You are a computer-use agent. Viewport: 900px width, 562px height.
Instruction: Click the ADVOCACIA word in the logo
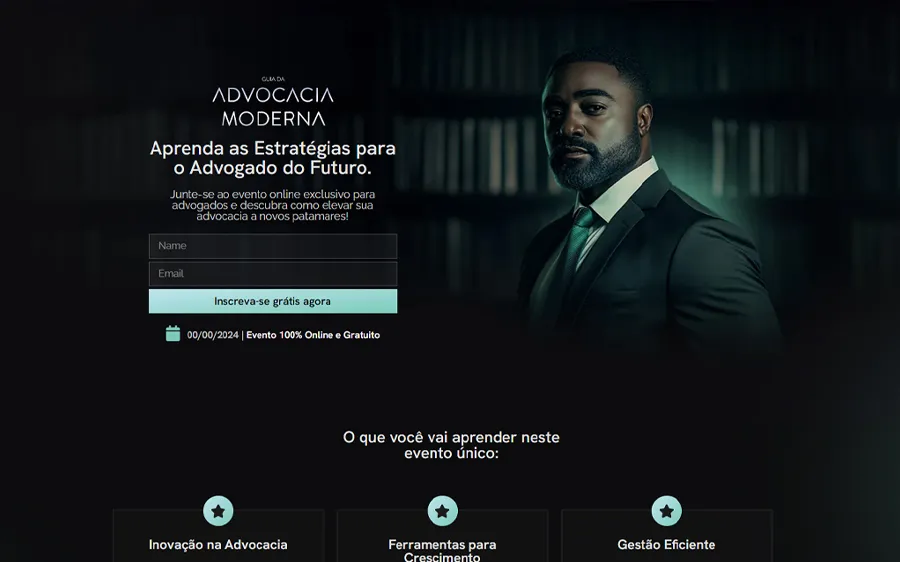tap(273, 95)
